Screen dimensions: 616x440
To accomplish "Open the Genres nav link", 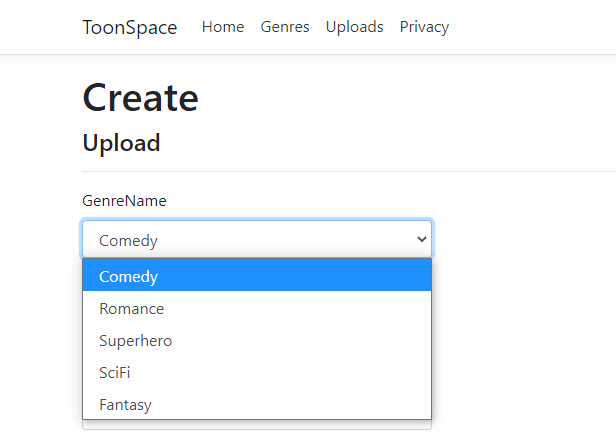I will [285, 27].
